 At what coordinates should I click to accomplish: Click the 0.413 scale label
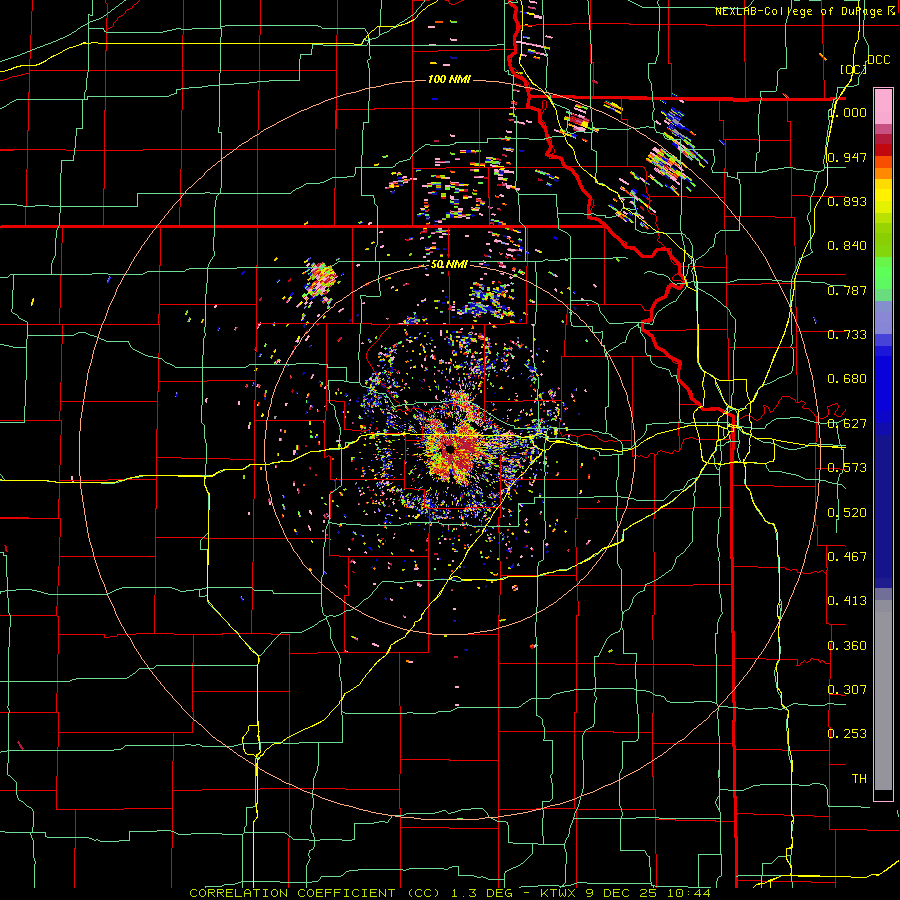(x=847, y=601)
